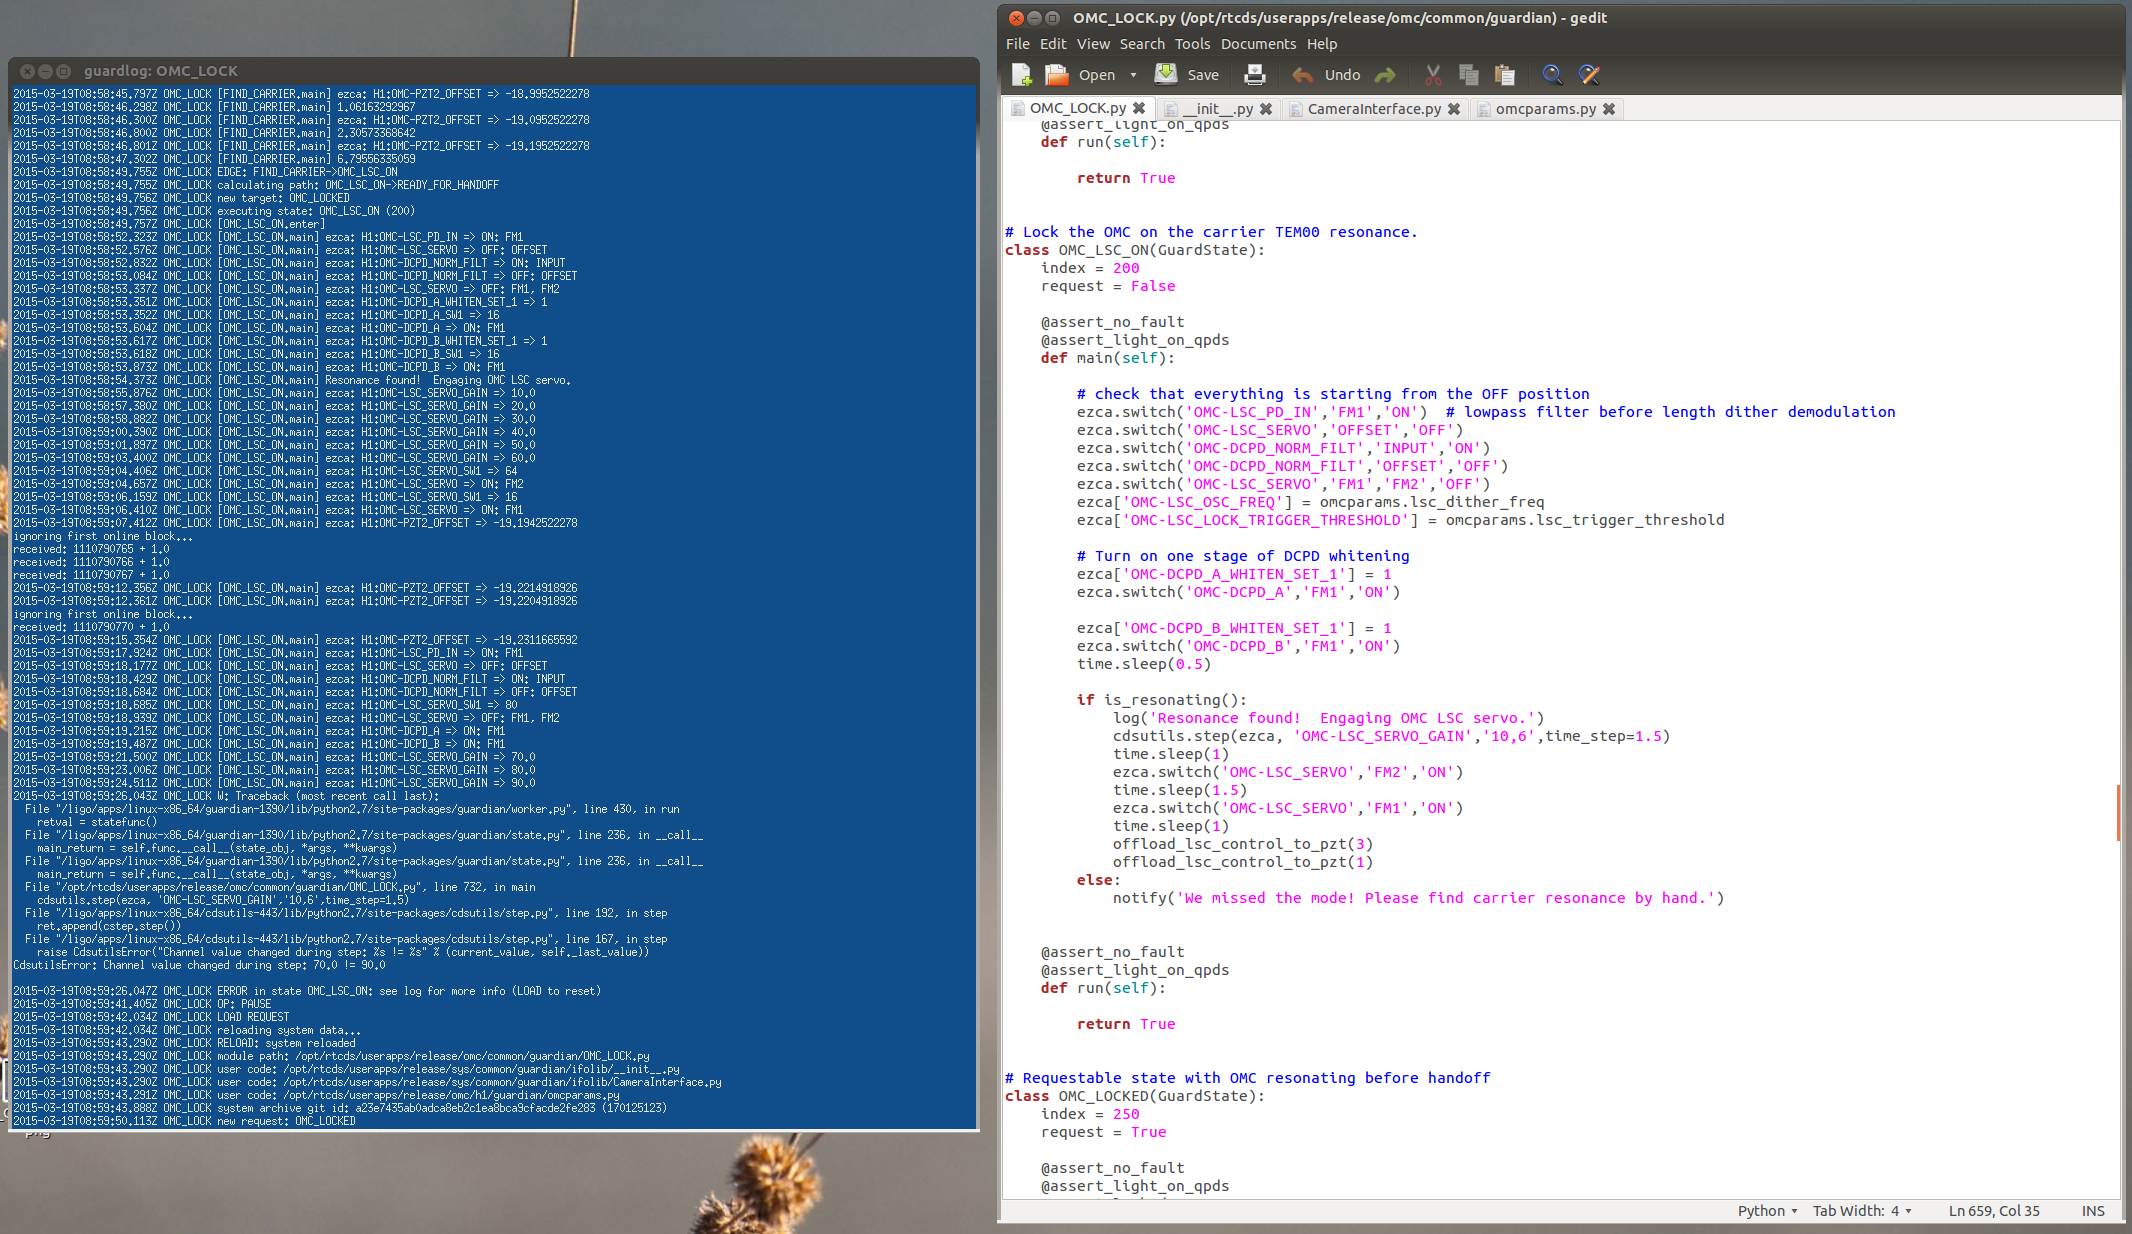Click the 'request = False' line
The width and height of the screenshot is (2132, 1234).
coord(1107,286)
